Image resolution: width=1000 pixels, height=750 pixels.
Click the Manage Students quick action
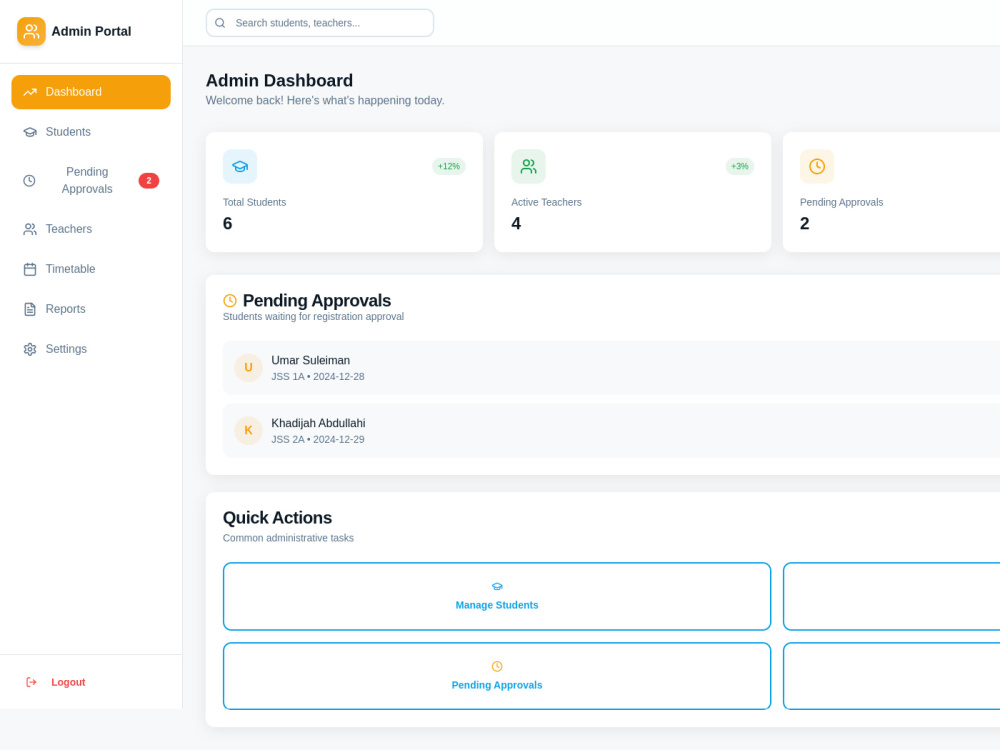497,596
